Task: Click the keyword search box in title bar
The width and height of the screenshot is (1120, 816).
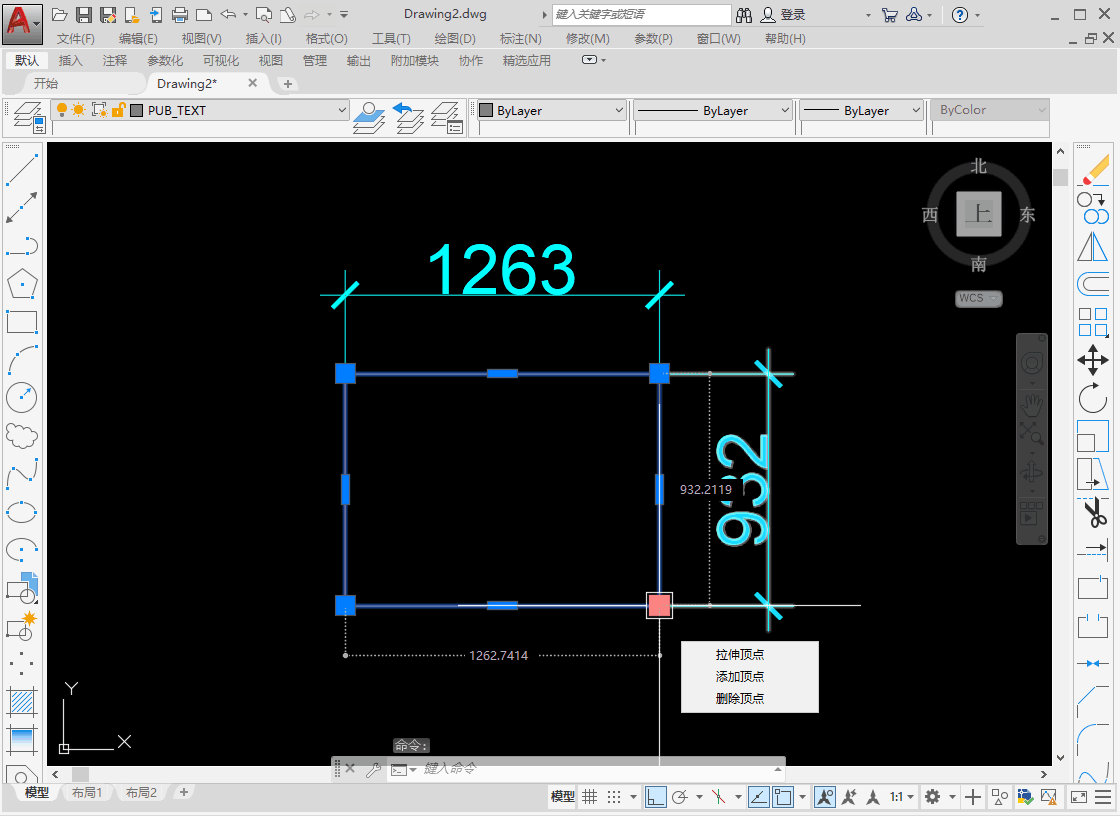Action: pyautogui.click(x=641, y=14)
